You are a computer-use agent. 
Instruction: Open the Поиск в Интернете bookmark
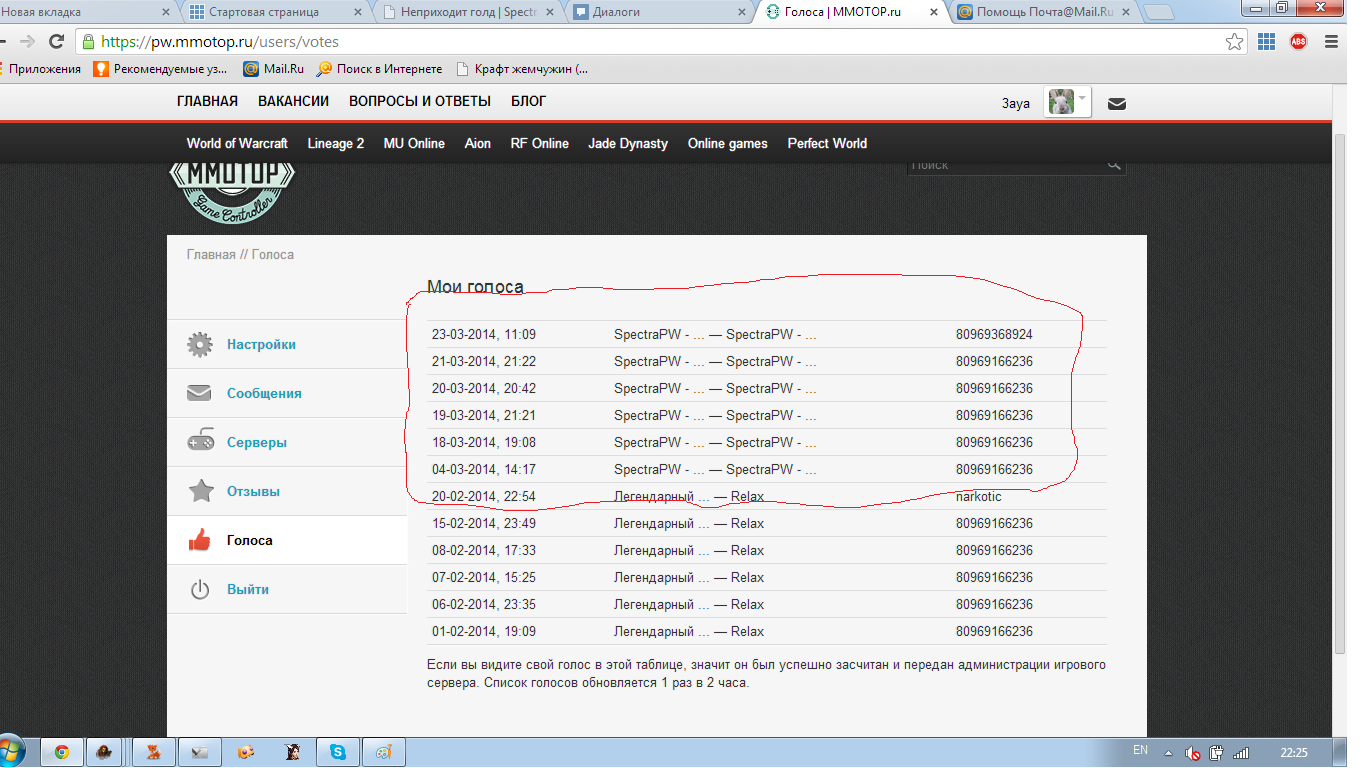[x=379, y=69]
